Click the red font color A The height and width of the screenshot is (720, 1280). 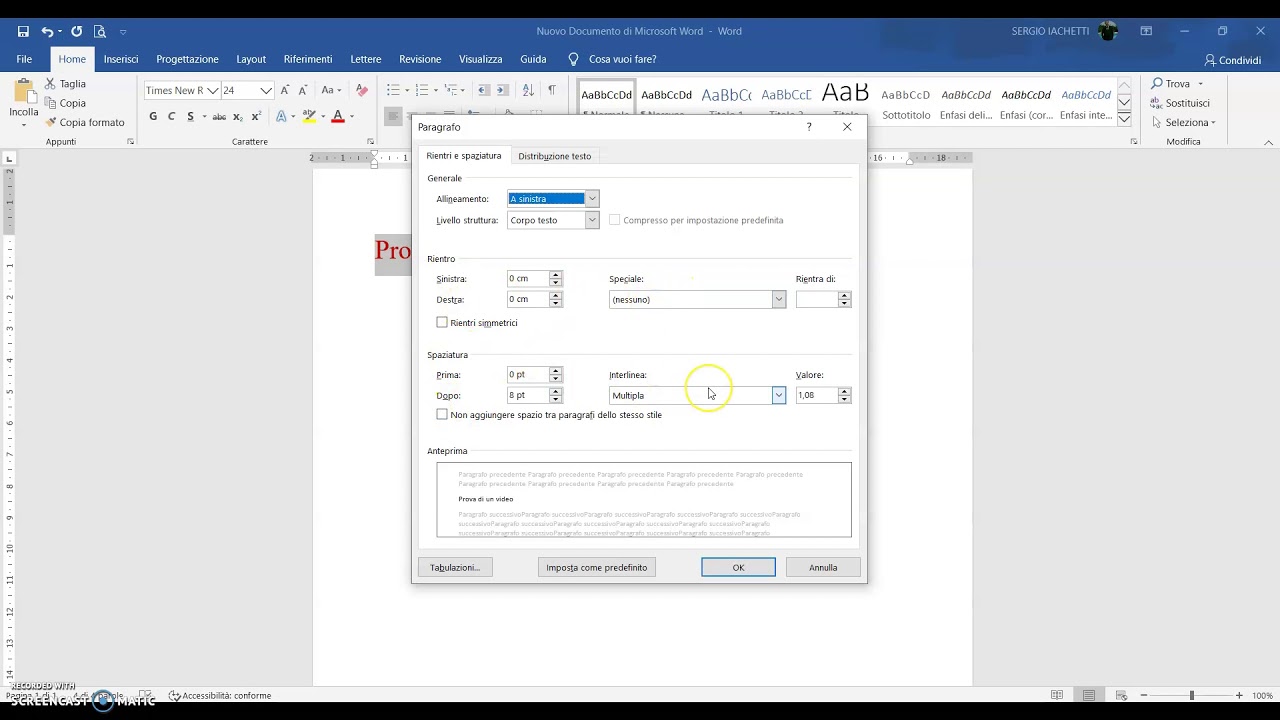pyautogui.click(x=338, y=117)
